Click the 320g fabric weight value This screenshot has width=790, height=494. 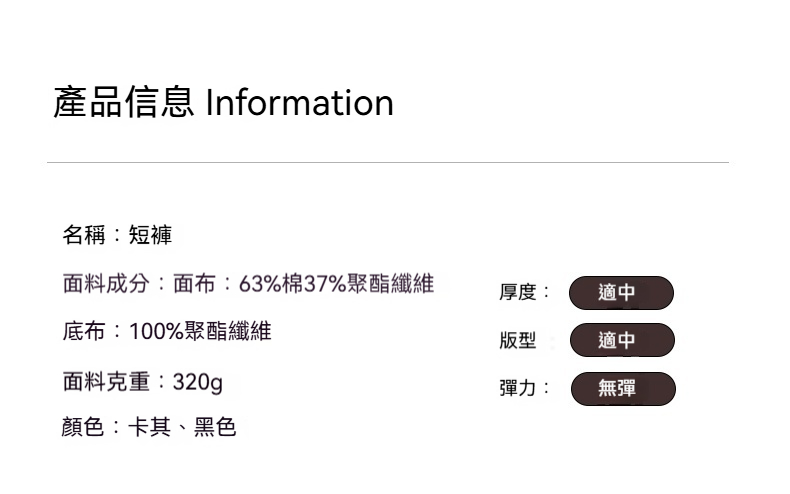click(x=198, y=381)
